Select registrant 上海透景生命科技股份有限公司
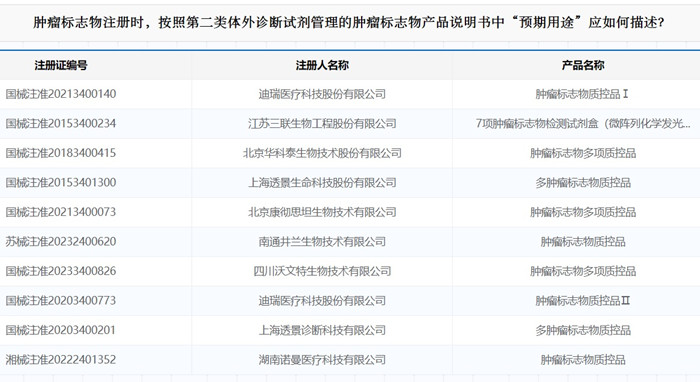 [x=322, y=183]
